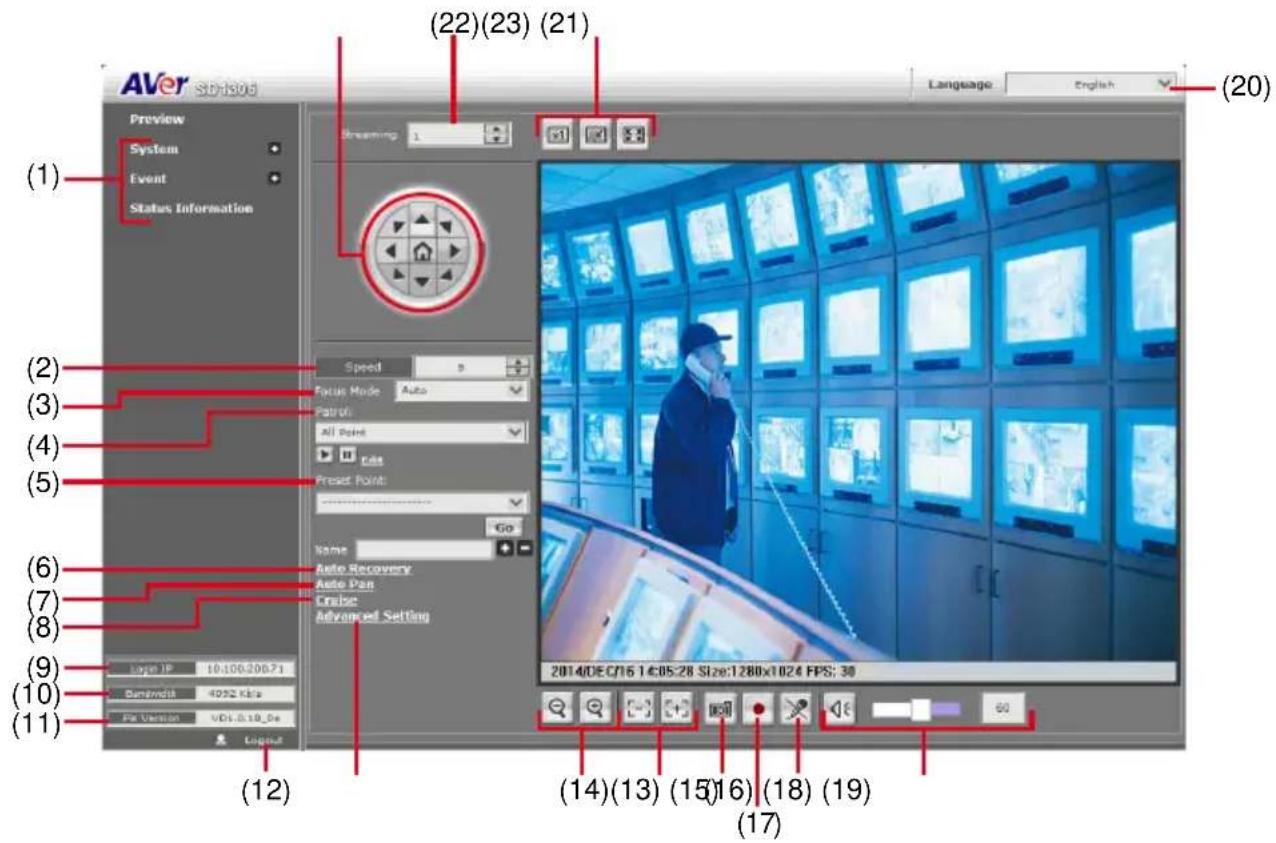Start recording with the red dot button
The width and height of the screenshot is (1276, 843).
[x=759, y=708]
